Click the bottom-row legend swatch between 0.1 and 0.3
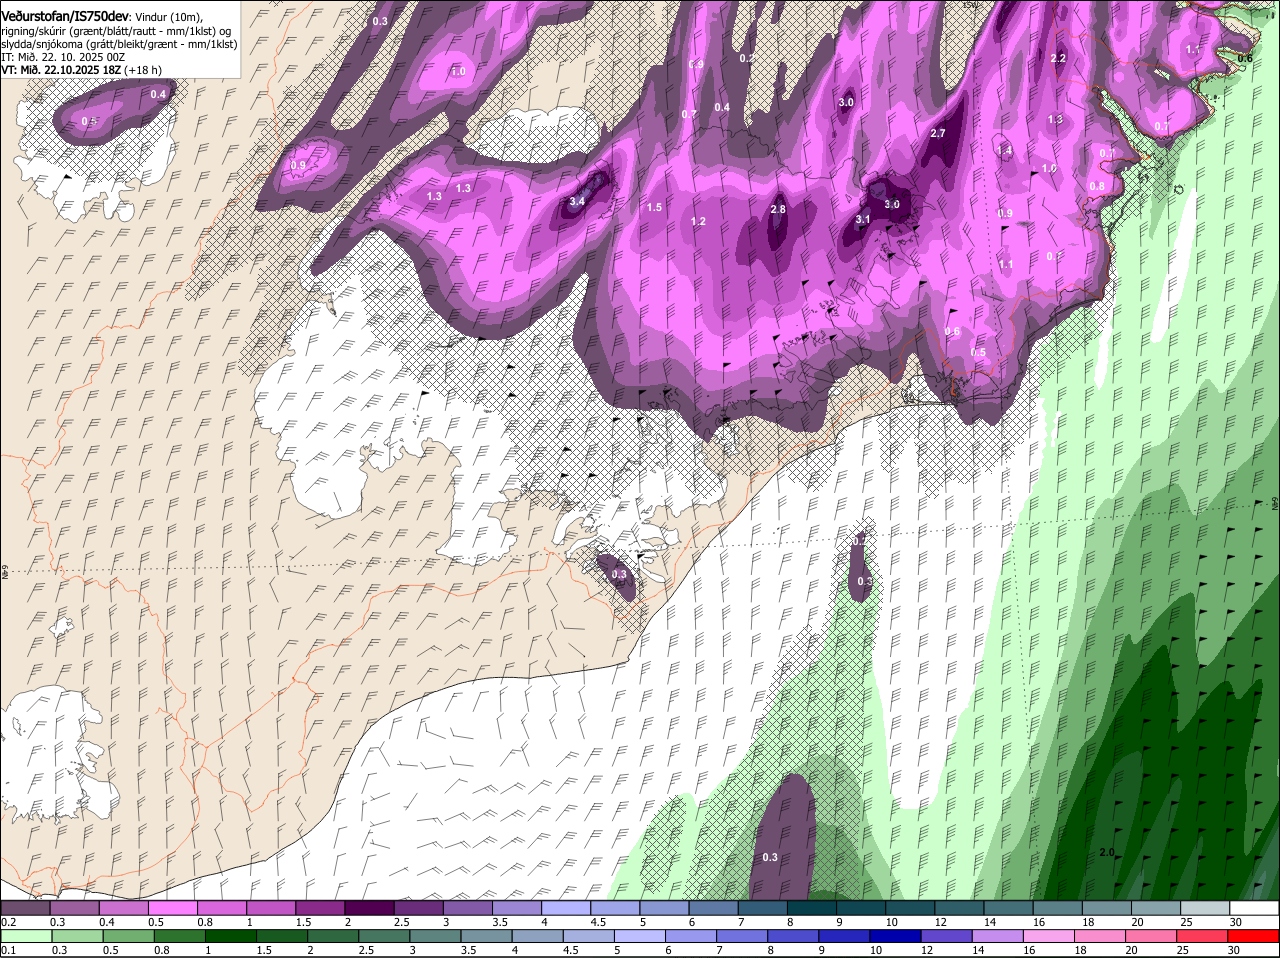Image resolution: width=1280 pixels, height=958 pixels. click(x=28, y=936)
